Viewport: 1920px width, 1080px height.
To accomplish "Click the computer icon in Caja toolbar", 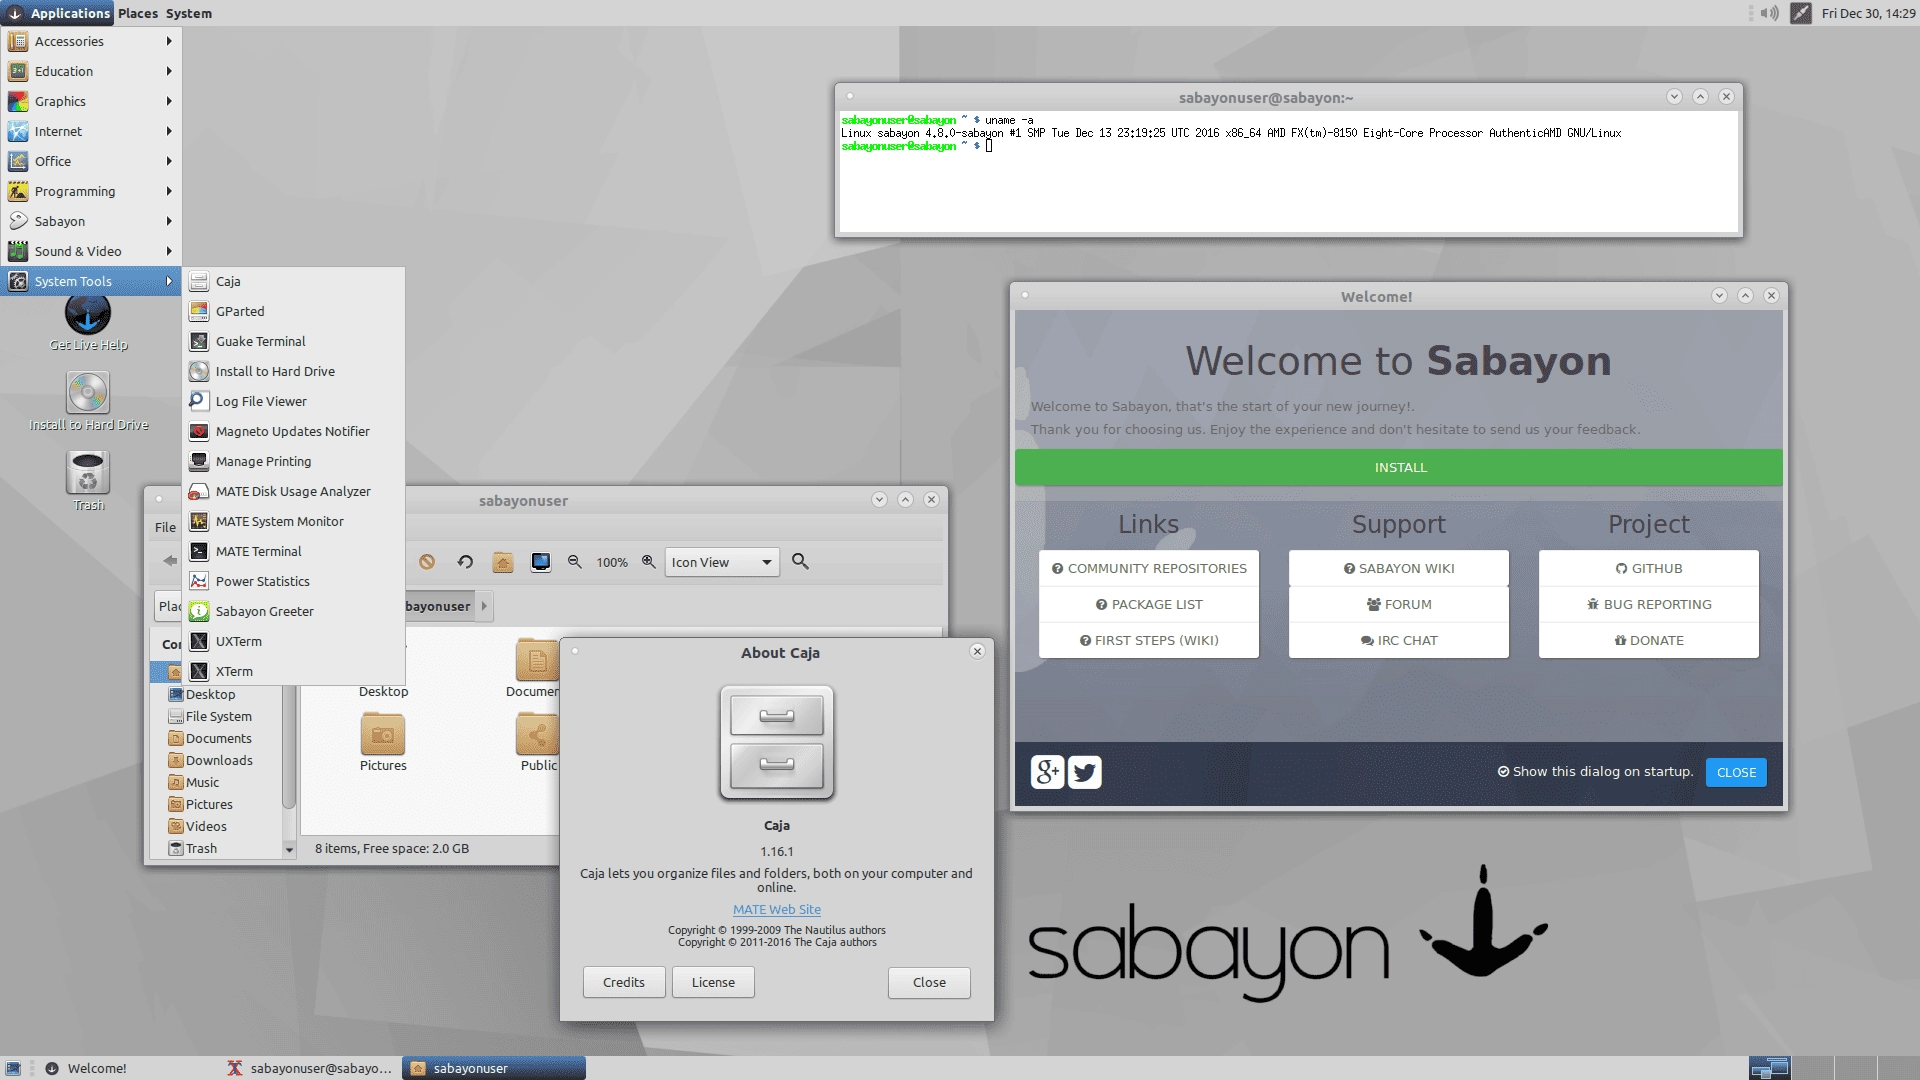I will tap(541, 562).
